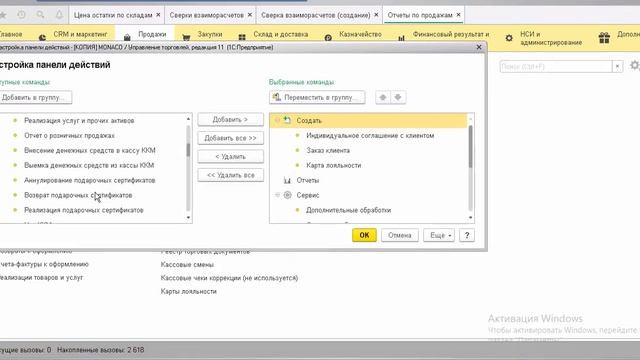Image resolution: width=640 pixels, height=360 pixels.
Task: Close the Сверки взаиморасчетов tab
Action: pos(250,15)
